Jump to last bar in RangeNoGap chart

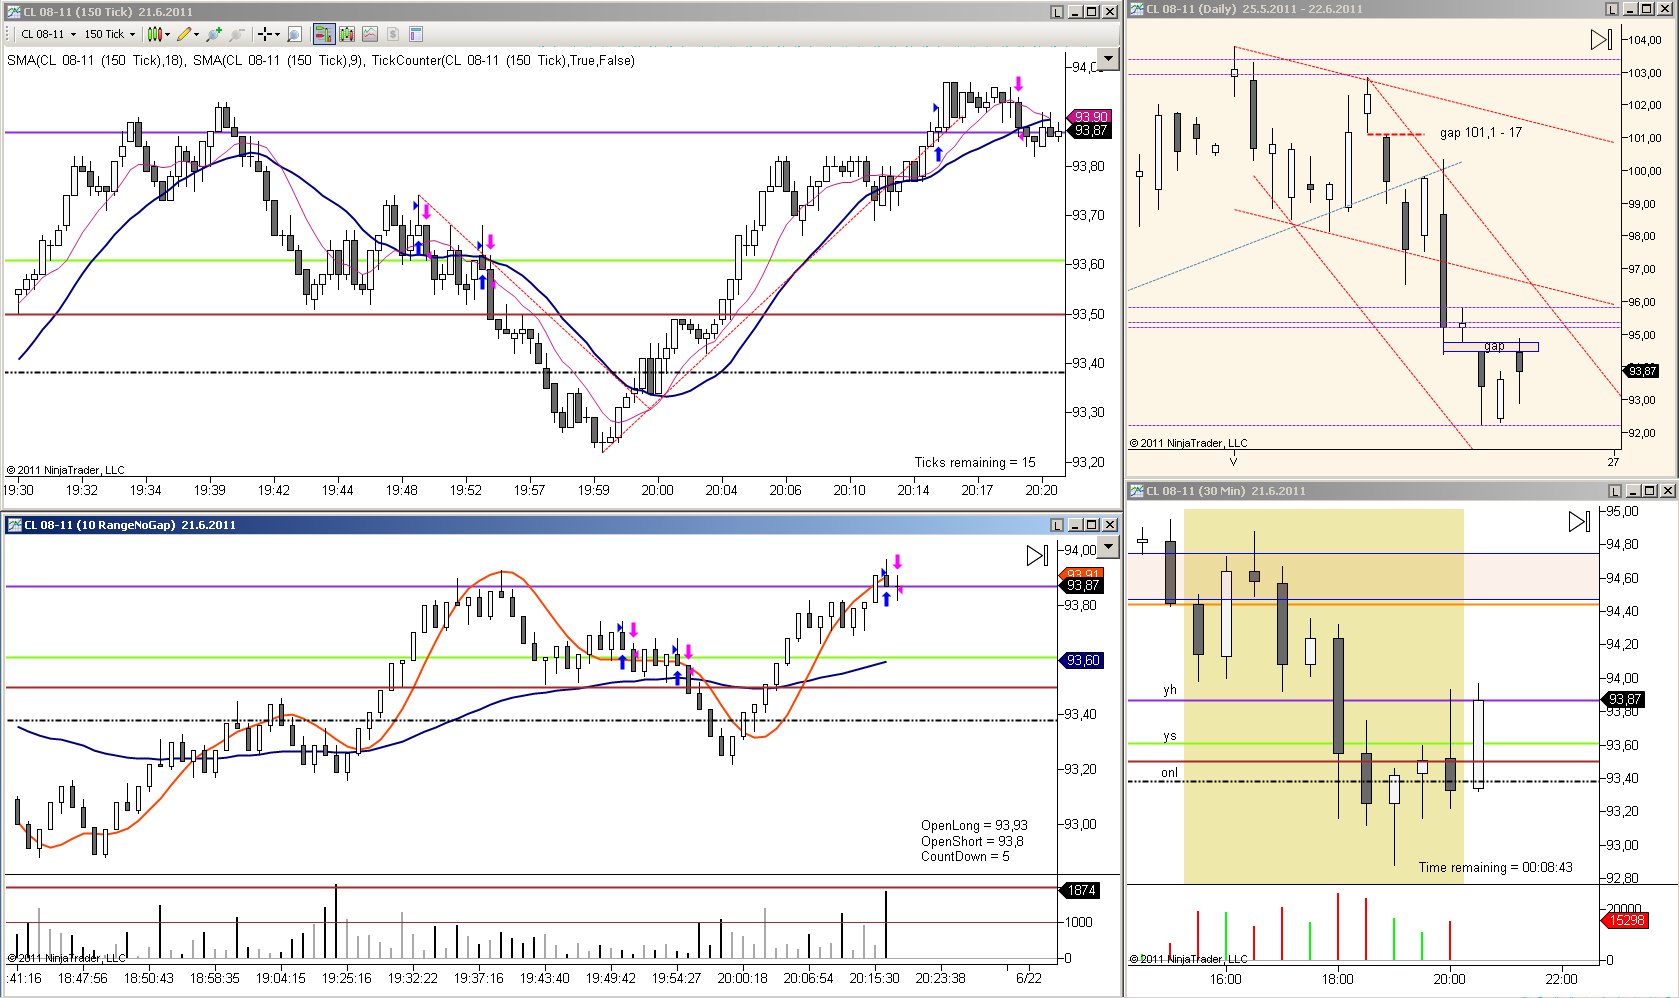(x=1037, y=555)
